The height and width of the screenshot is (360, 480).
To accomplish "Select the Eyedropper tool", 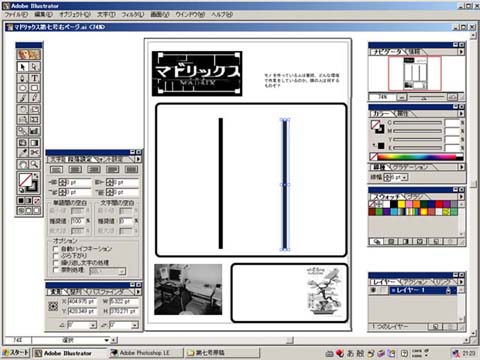I will pyautogui.click(x=23, y=152).
